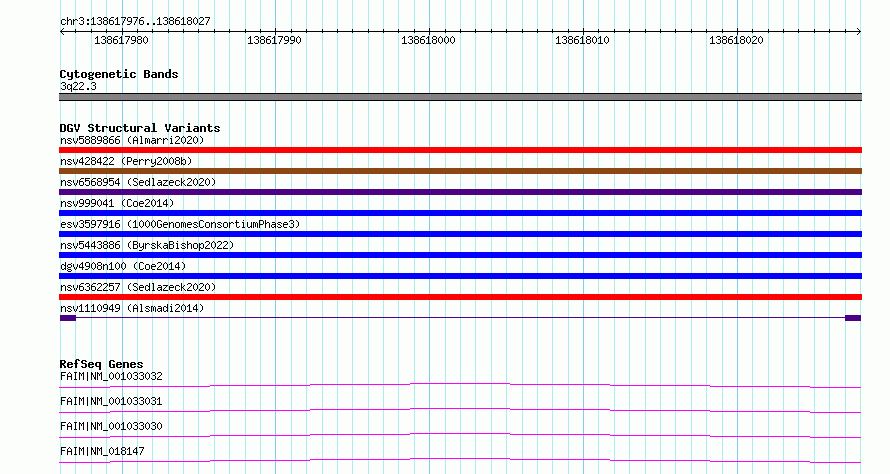Click ruler position 138617990
Image resolution: width=890 pixels, height=474 pixels.
[274, 40]
